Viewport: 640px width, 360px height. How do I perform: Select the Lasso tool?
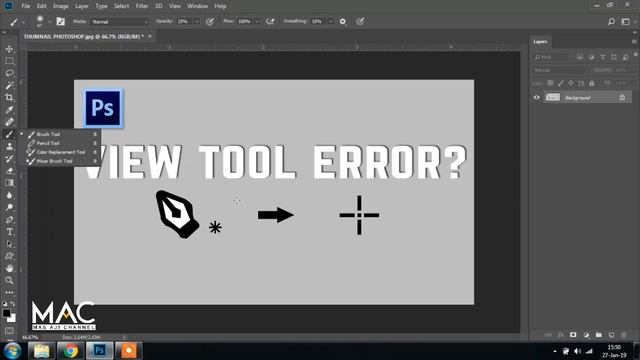point(9,73)
